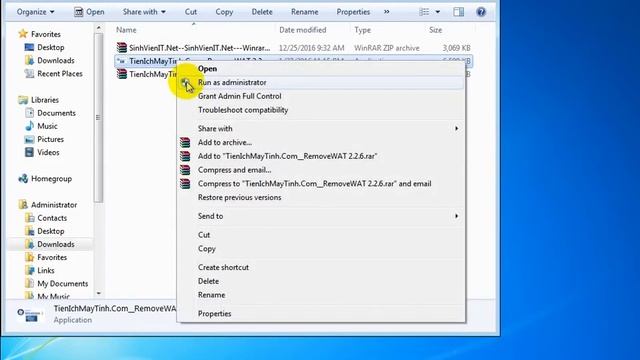Open Recent Places in navigation pane

click(x=54, y=73)
